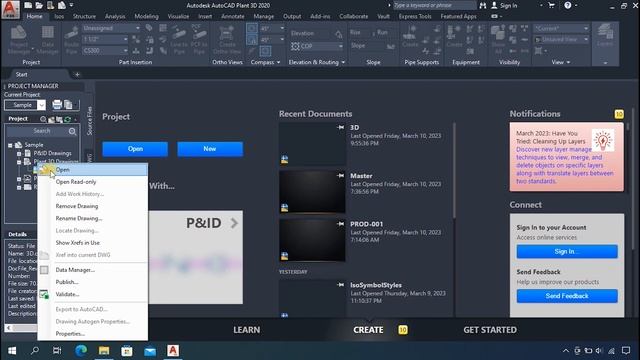The height and width of the screenshot is (360, 640).
Task: Click the binoculars search icon in title bar
Action: tap(483, 5)
